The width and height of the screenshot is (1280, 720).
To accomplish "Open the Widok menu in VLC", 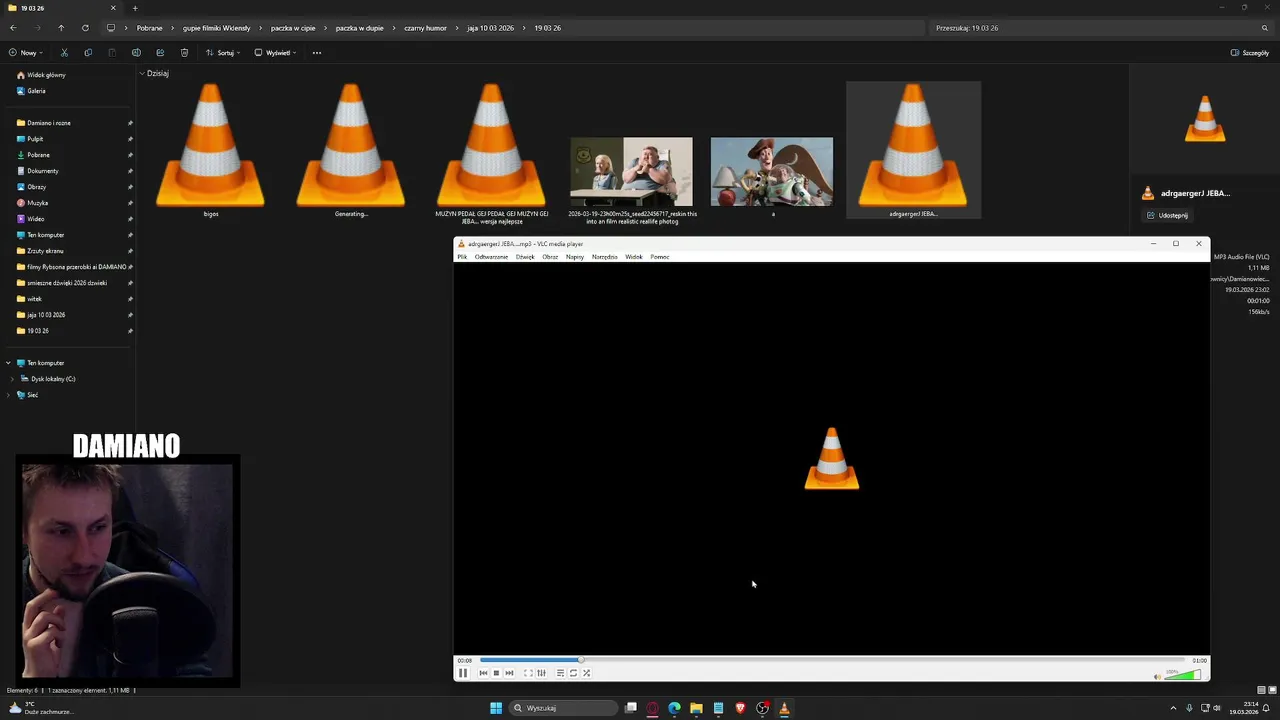I will 634,257.
